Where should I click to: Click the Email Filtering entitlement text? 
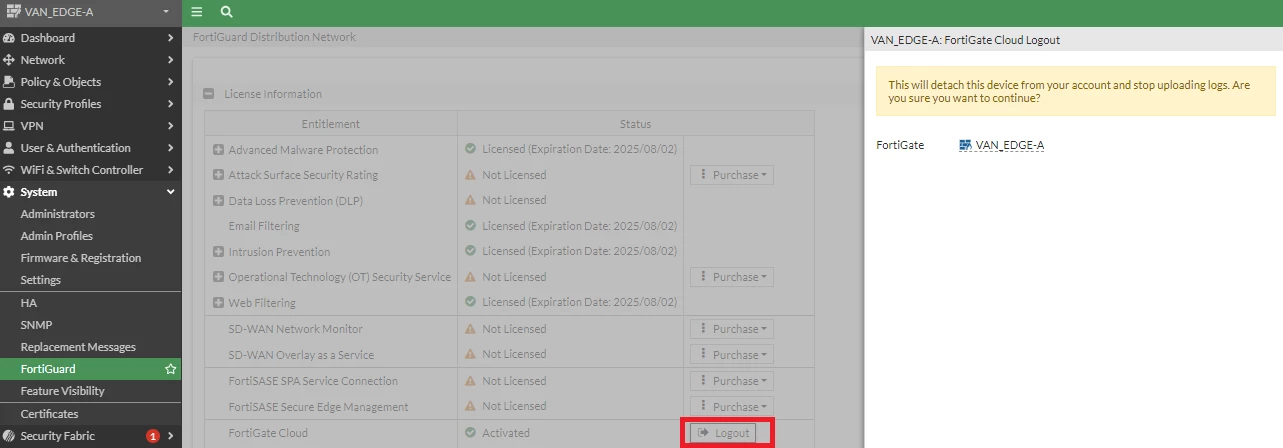point(264,226)
